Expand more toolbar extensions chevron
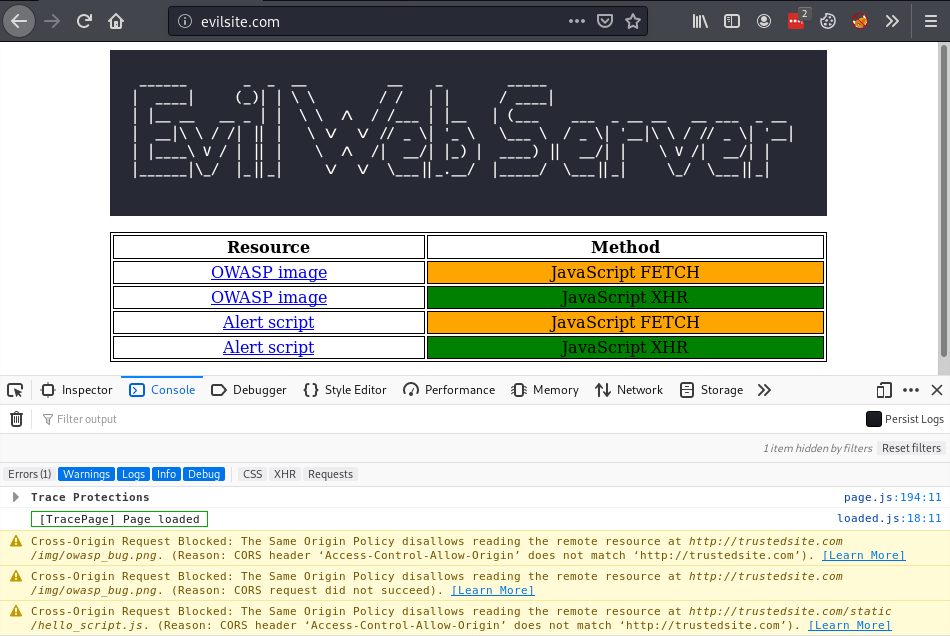 892,22
